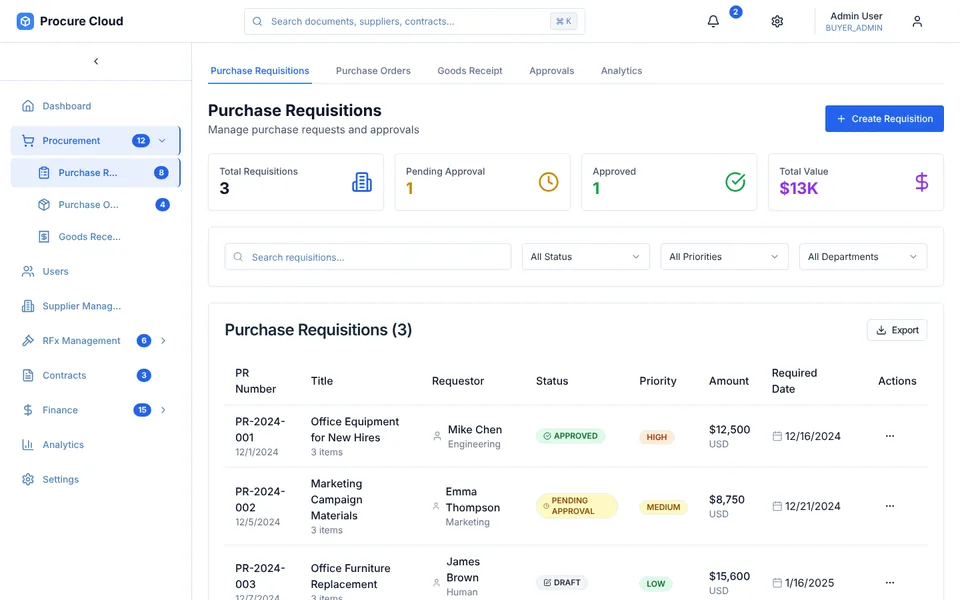The width and height of the screenshot is (960, 600).
Task: Open actions menu for PR-2024-002
Action: 890,506
